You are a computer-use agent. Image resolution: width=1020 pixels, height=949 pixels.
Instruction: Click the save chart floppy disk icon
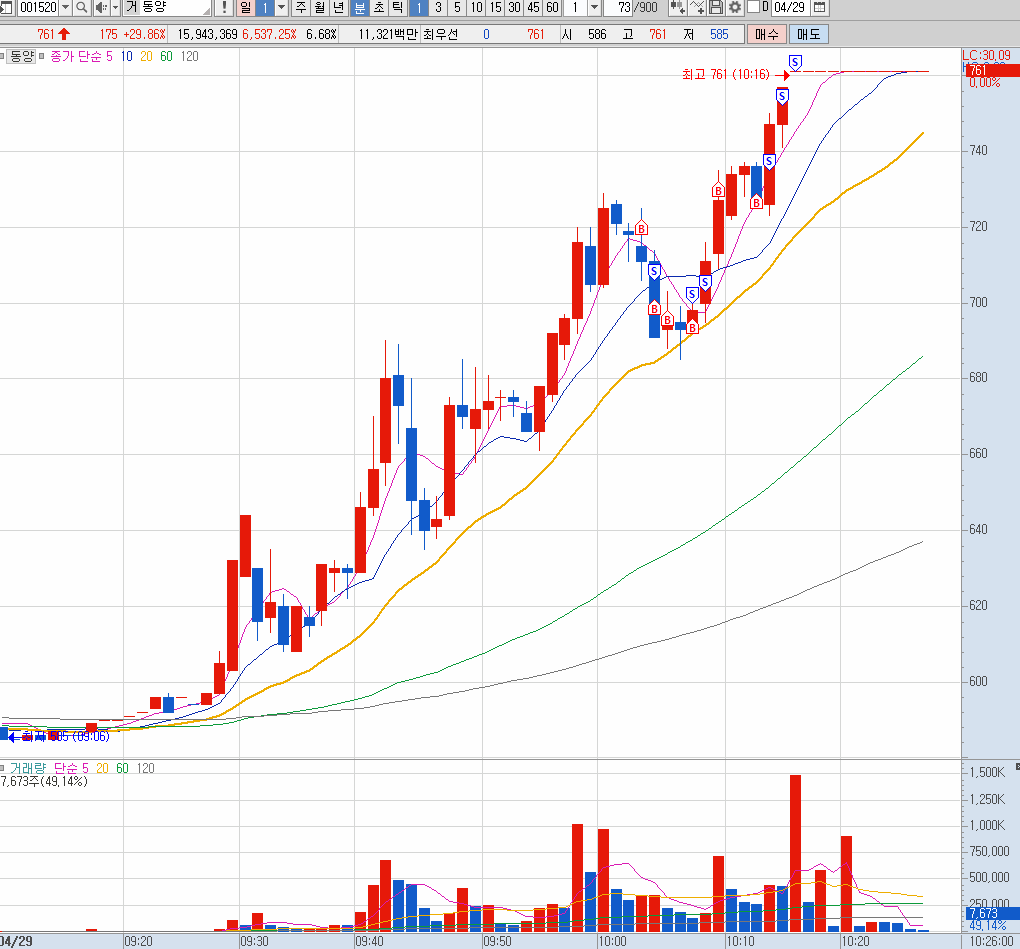coord(716,8)
